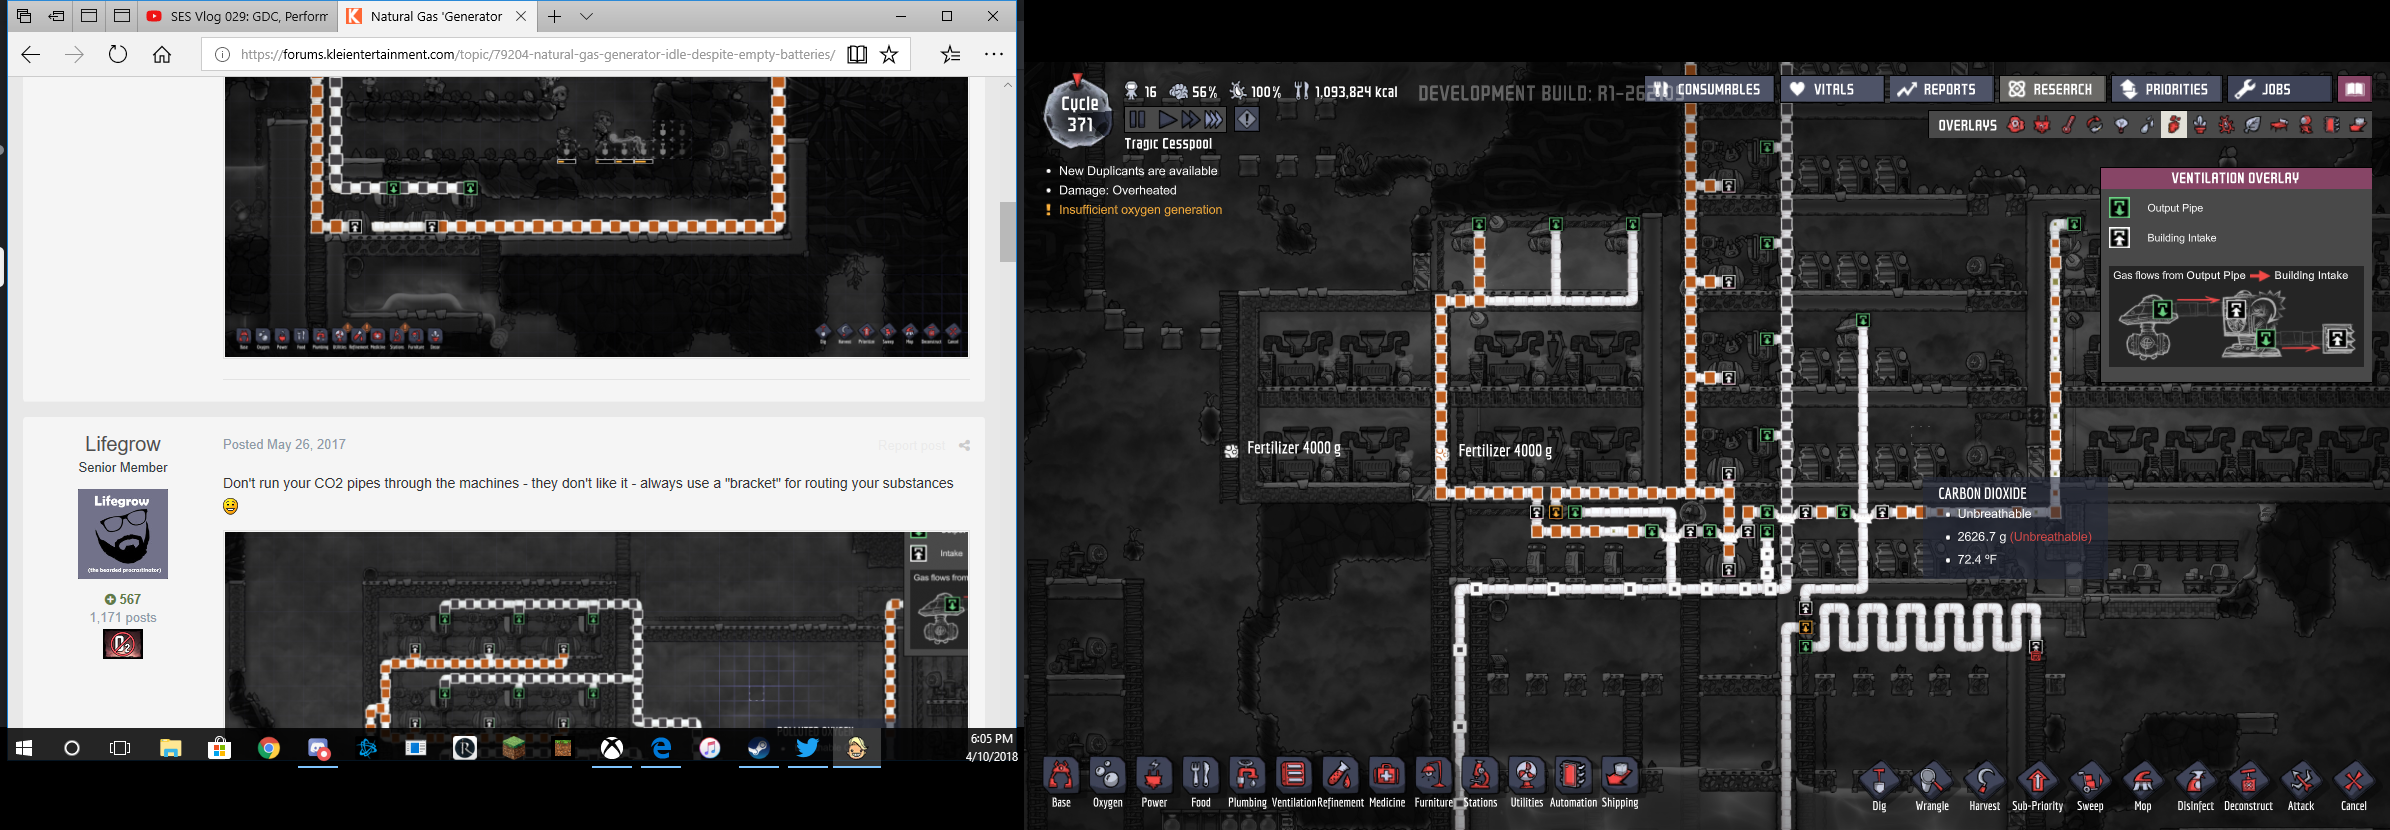The width and height of the screenshot is (2390, 830).
Task: Open Lifegrow's forum profile
Action: point(123,444)
